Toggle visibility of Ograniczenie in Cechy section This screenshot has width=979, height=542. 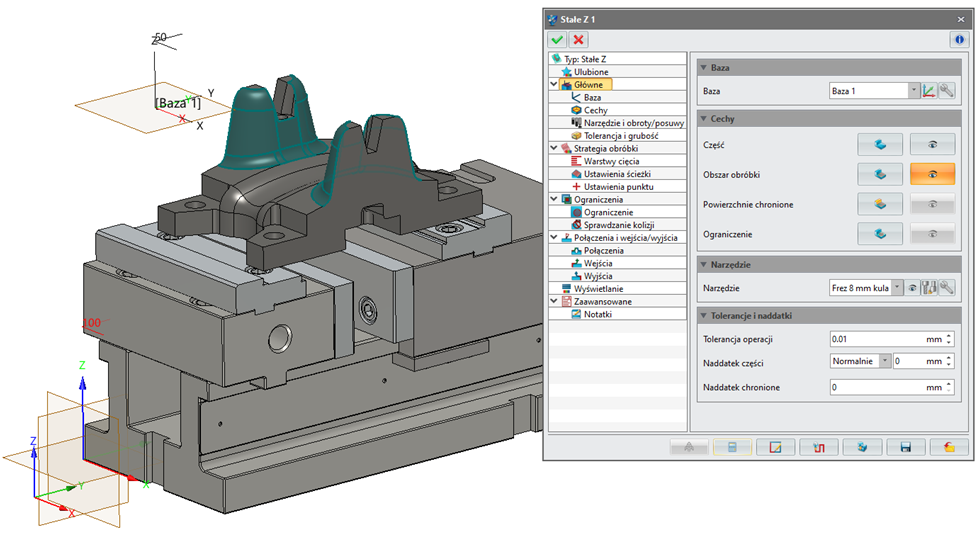click(x=932, y=234)
